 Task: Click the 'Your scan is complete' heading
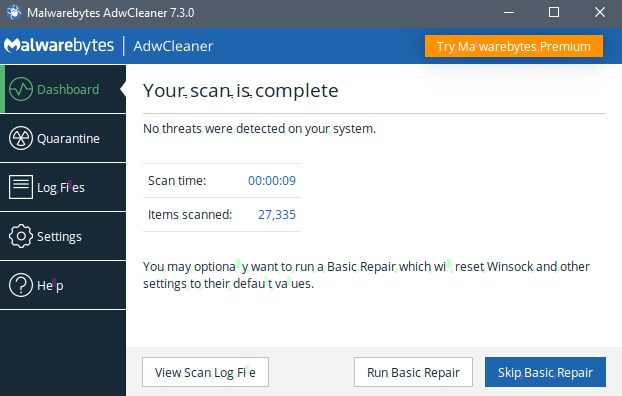(241, 90)
